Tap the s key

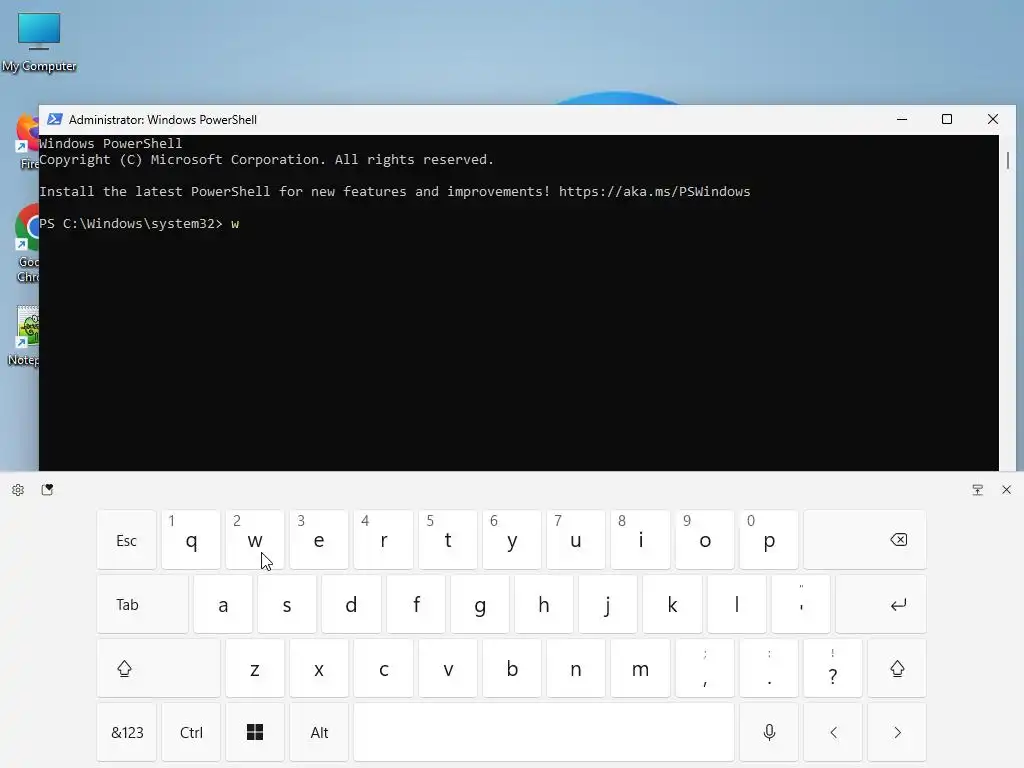point(287,605)
